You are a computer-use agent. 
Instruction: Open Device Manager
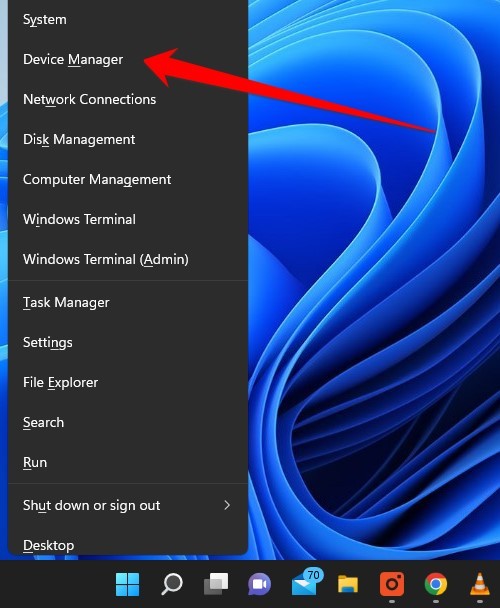pyautogui.click(x=128, y=59)
